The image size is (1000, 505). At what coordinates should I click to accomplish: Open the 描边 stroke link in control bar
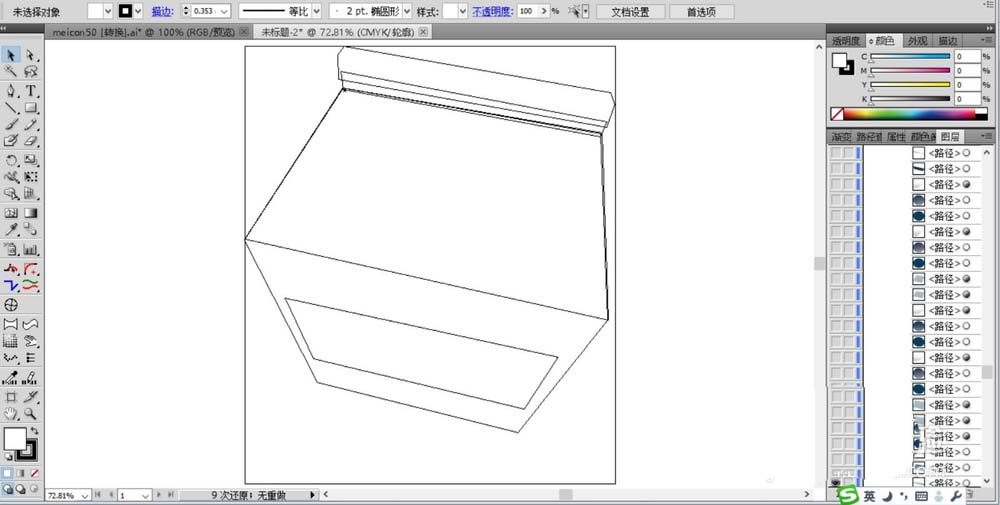point(162,11)
